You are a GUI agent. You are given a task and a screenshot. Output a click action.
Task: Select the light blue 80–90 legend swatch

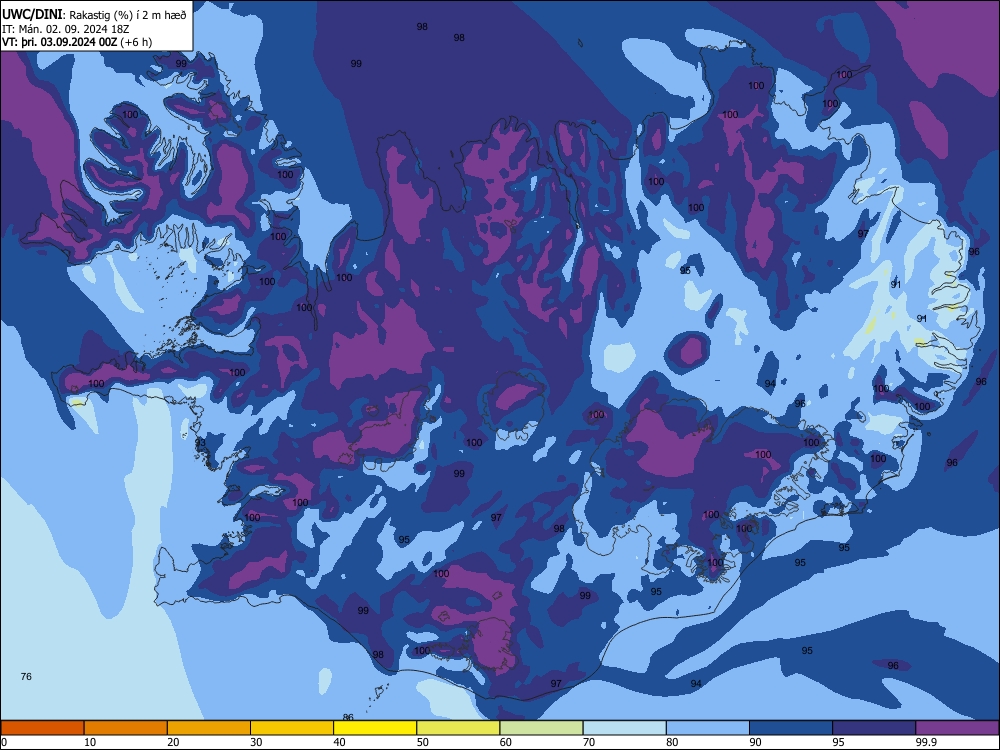(708, 728)
